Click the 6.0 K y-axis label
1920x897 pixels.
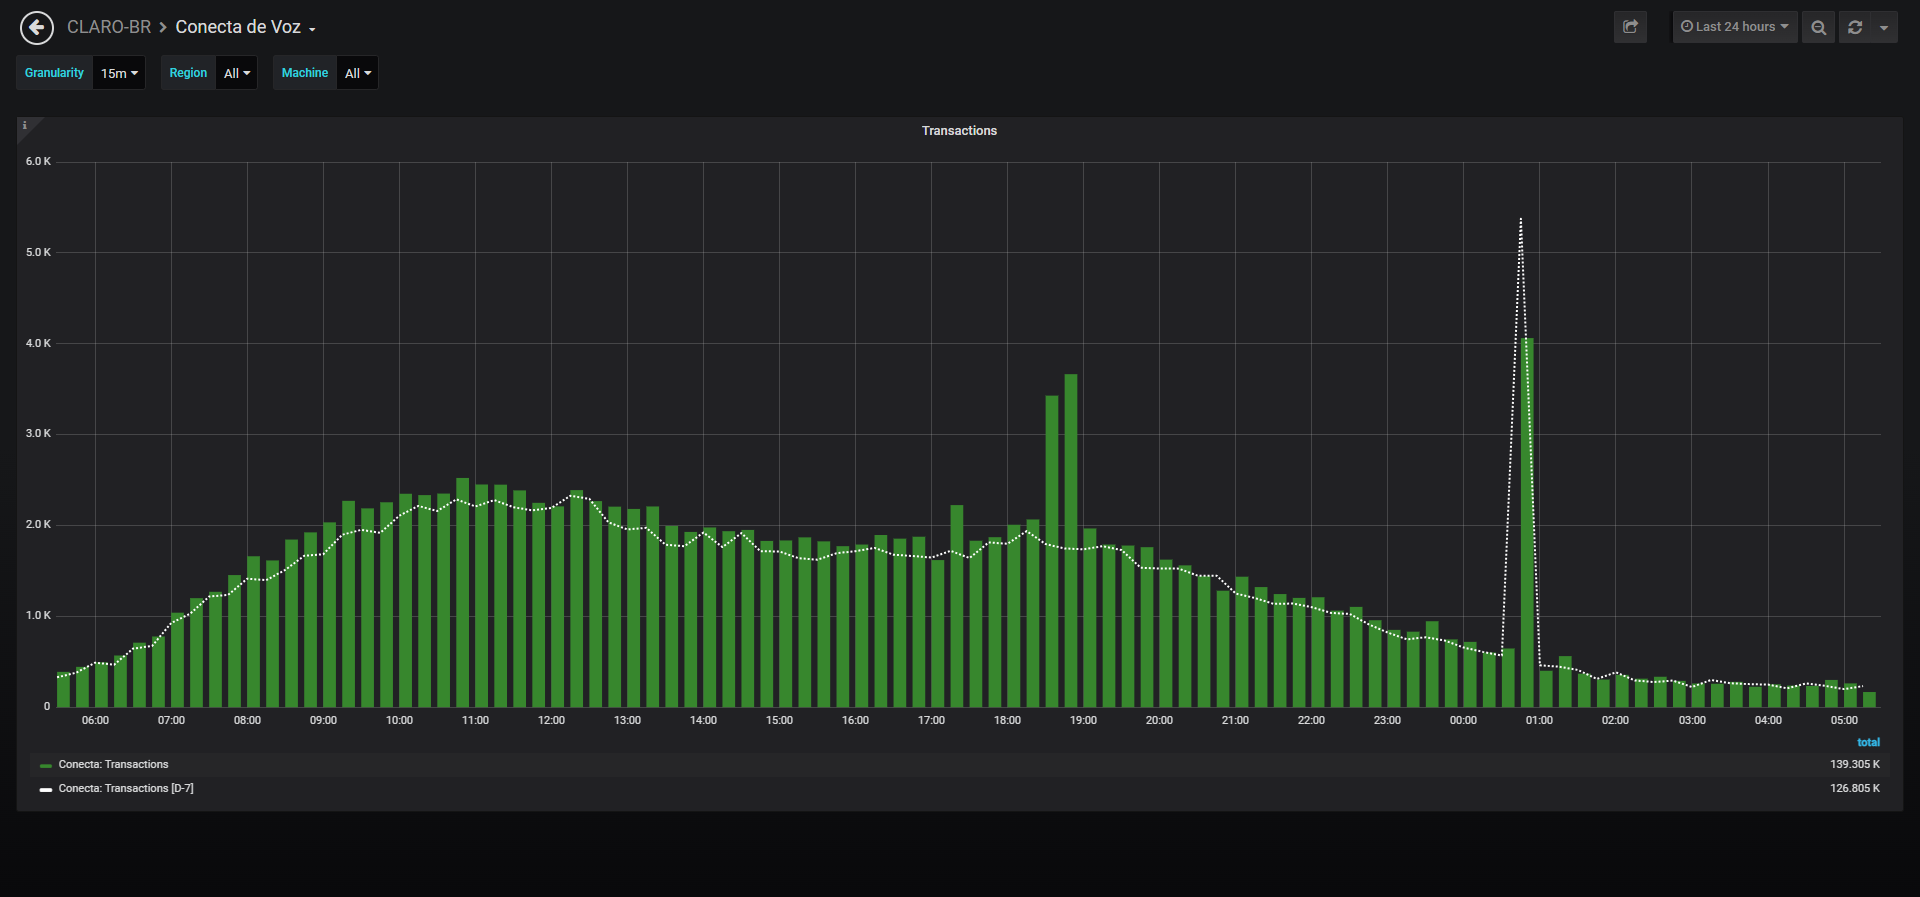38,161
